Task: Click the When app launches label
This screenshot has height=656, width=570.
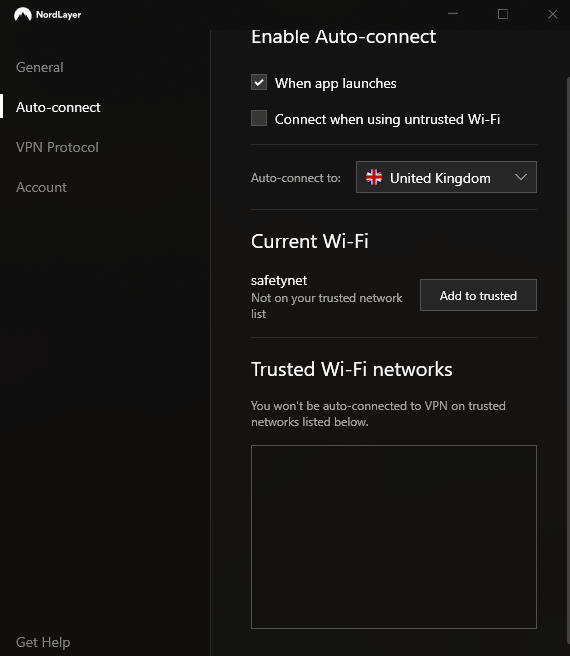Action: (336, 83)
